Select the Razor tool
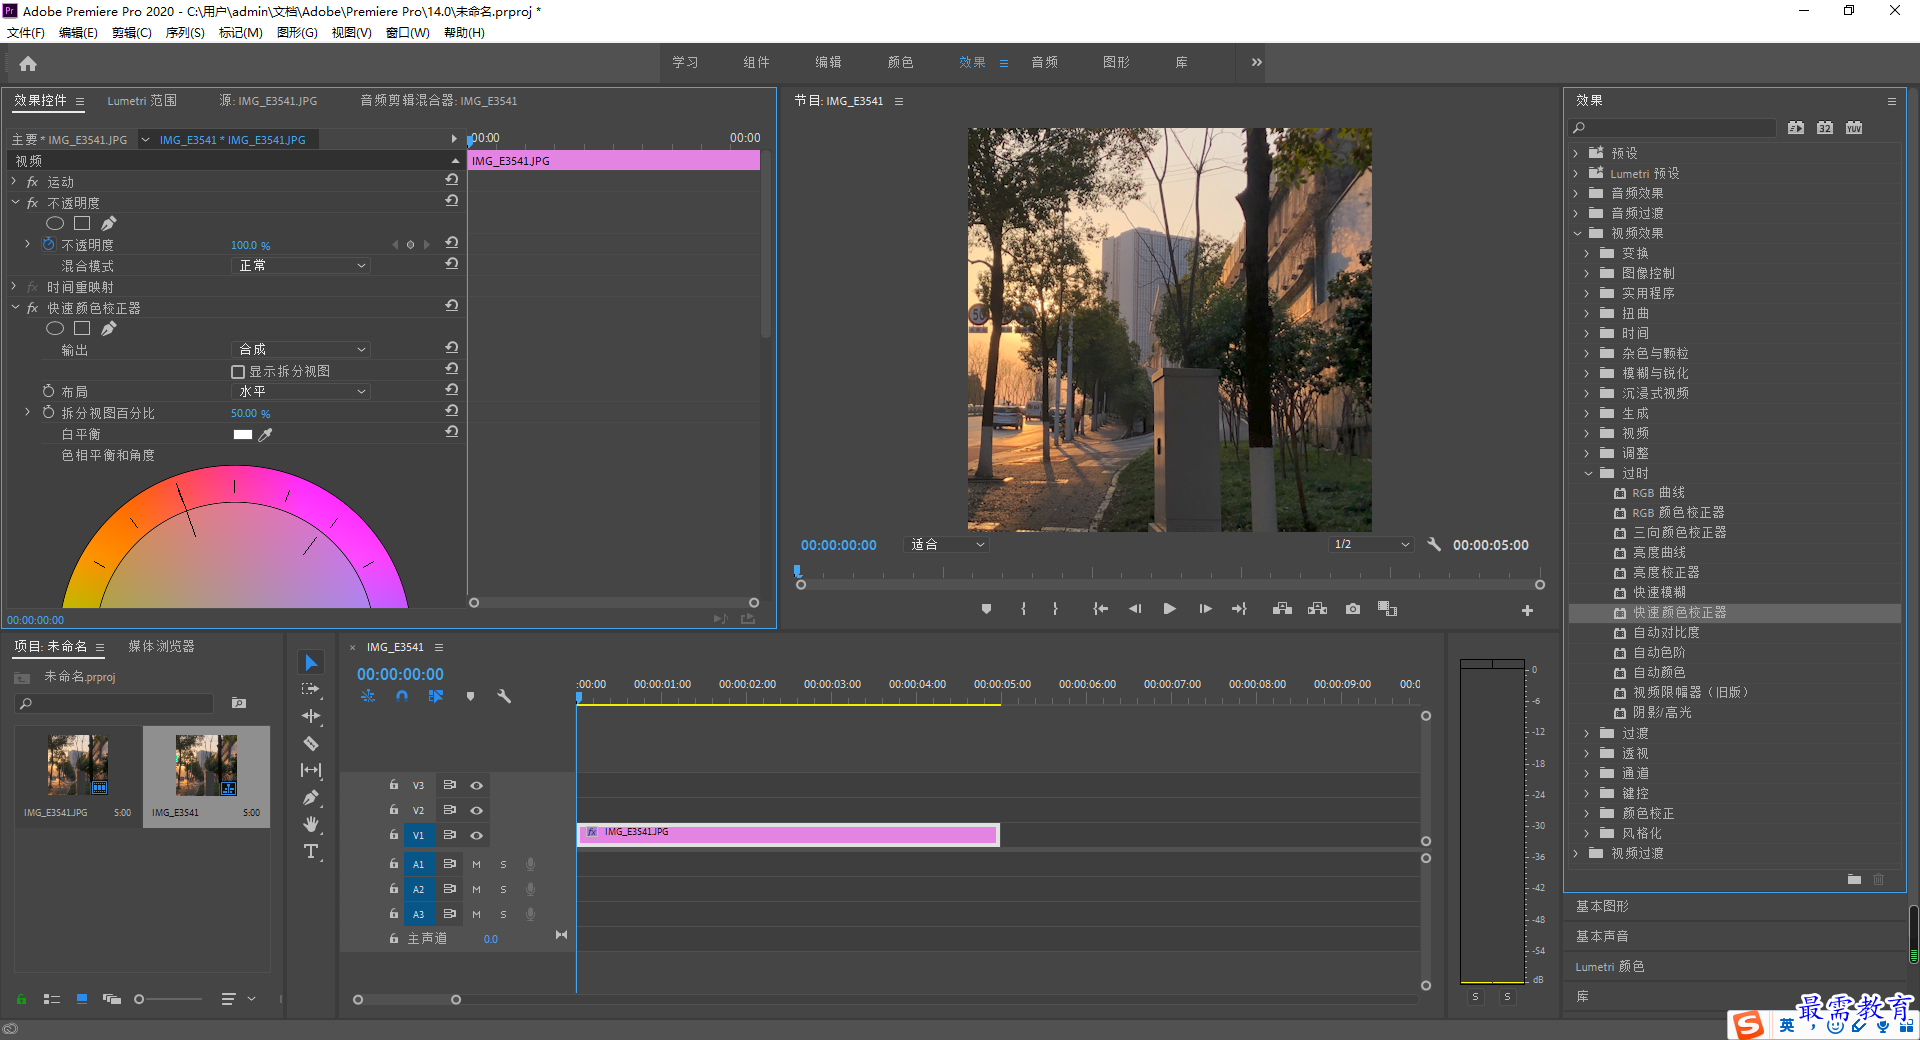 (311, 743)
